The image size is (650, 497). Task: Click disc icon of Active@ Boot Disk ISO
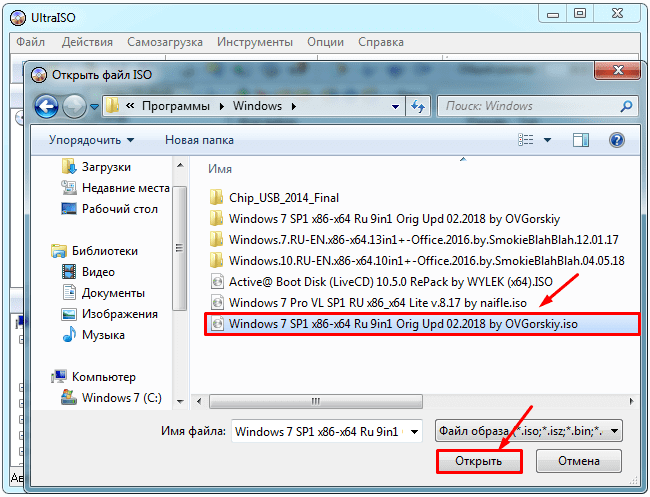217,282
